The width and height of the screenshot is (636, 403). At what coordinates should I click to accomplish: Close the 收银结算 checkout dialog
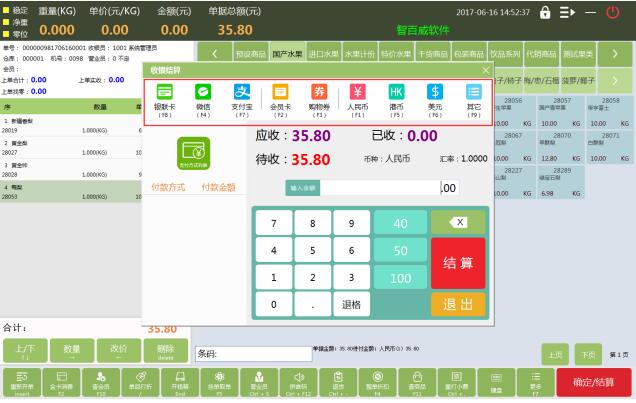coord(486,70)
